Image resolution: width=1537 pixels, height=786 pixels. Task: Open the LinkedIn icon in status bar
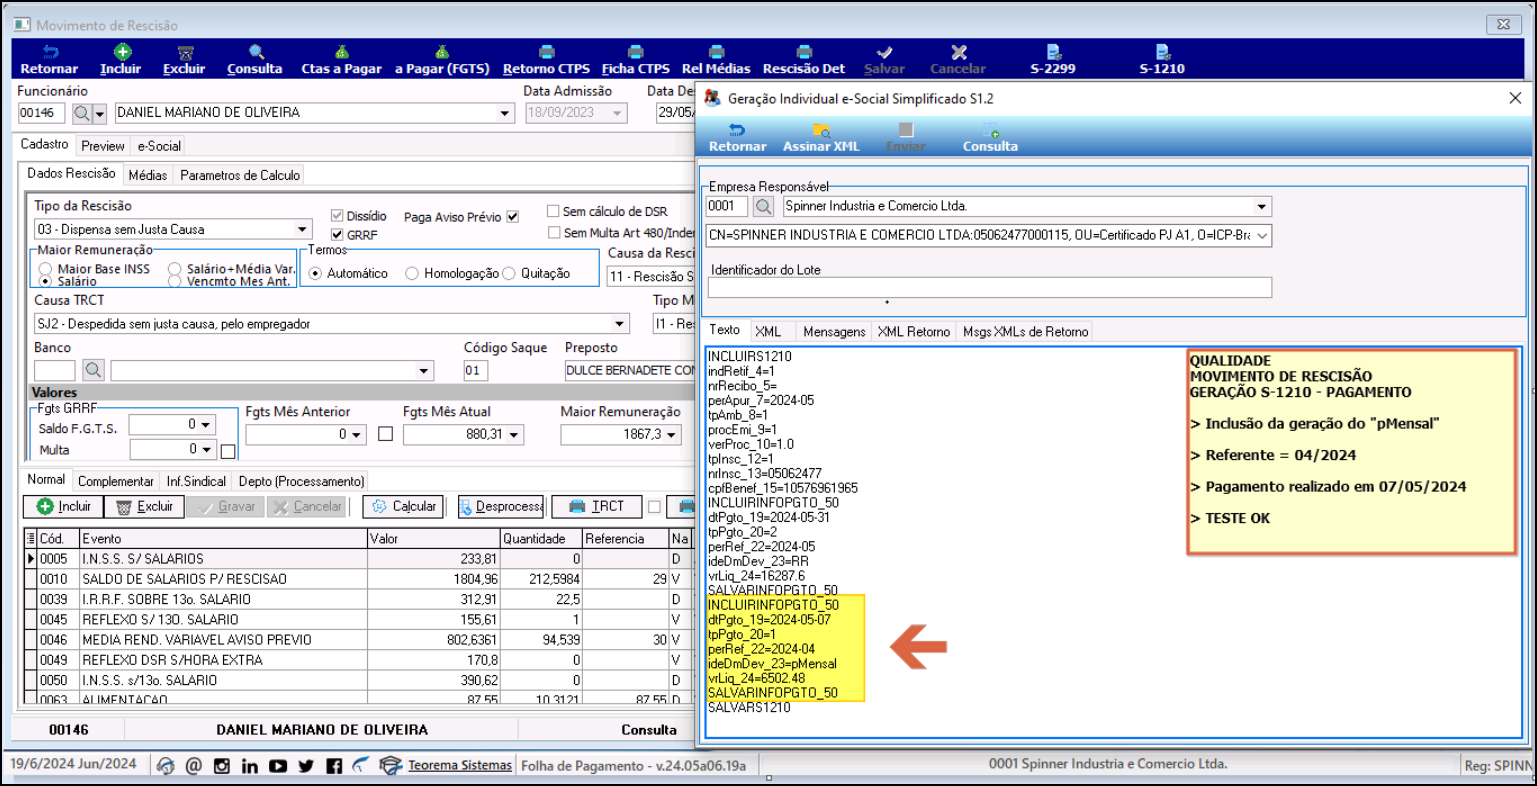tap(250, 766)
